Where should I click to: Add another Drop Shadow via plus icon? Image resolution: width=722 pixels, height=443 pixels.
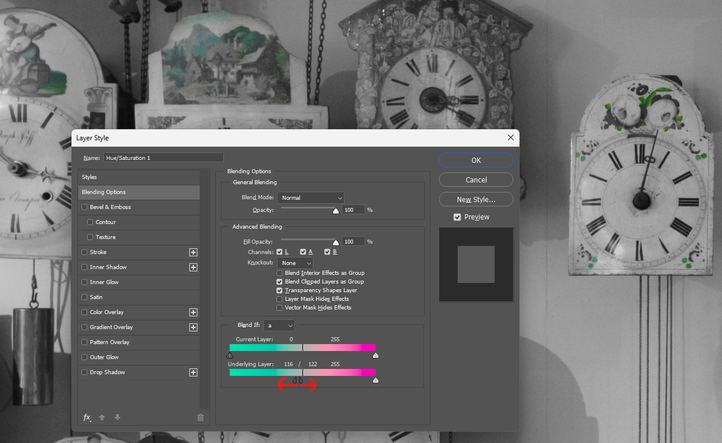[194, 372]
